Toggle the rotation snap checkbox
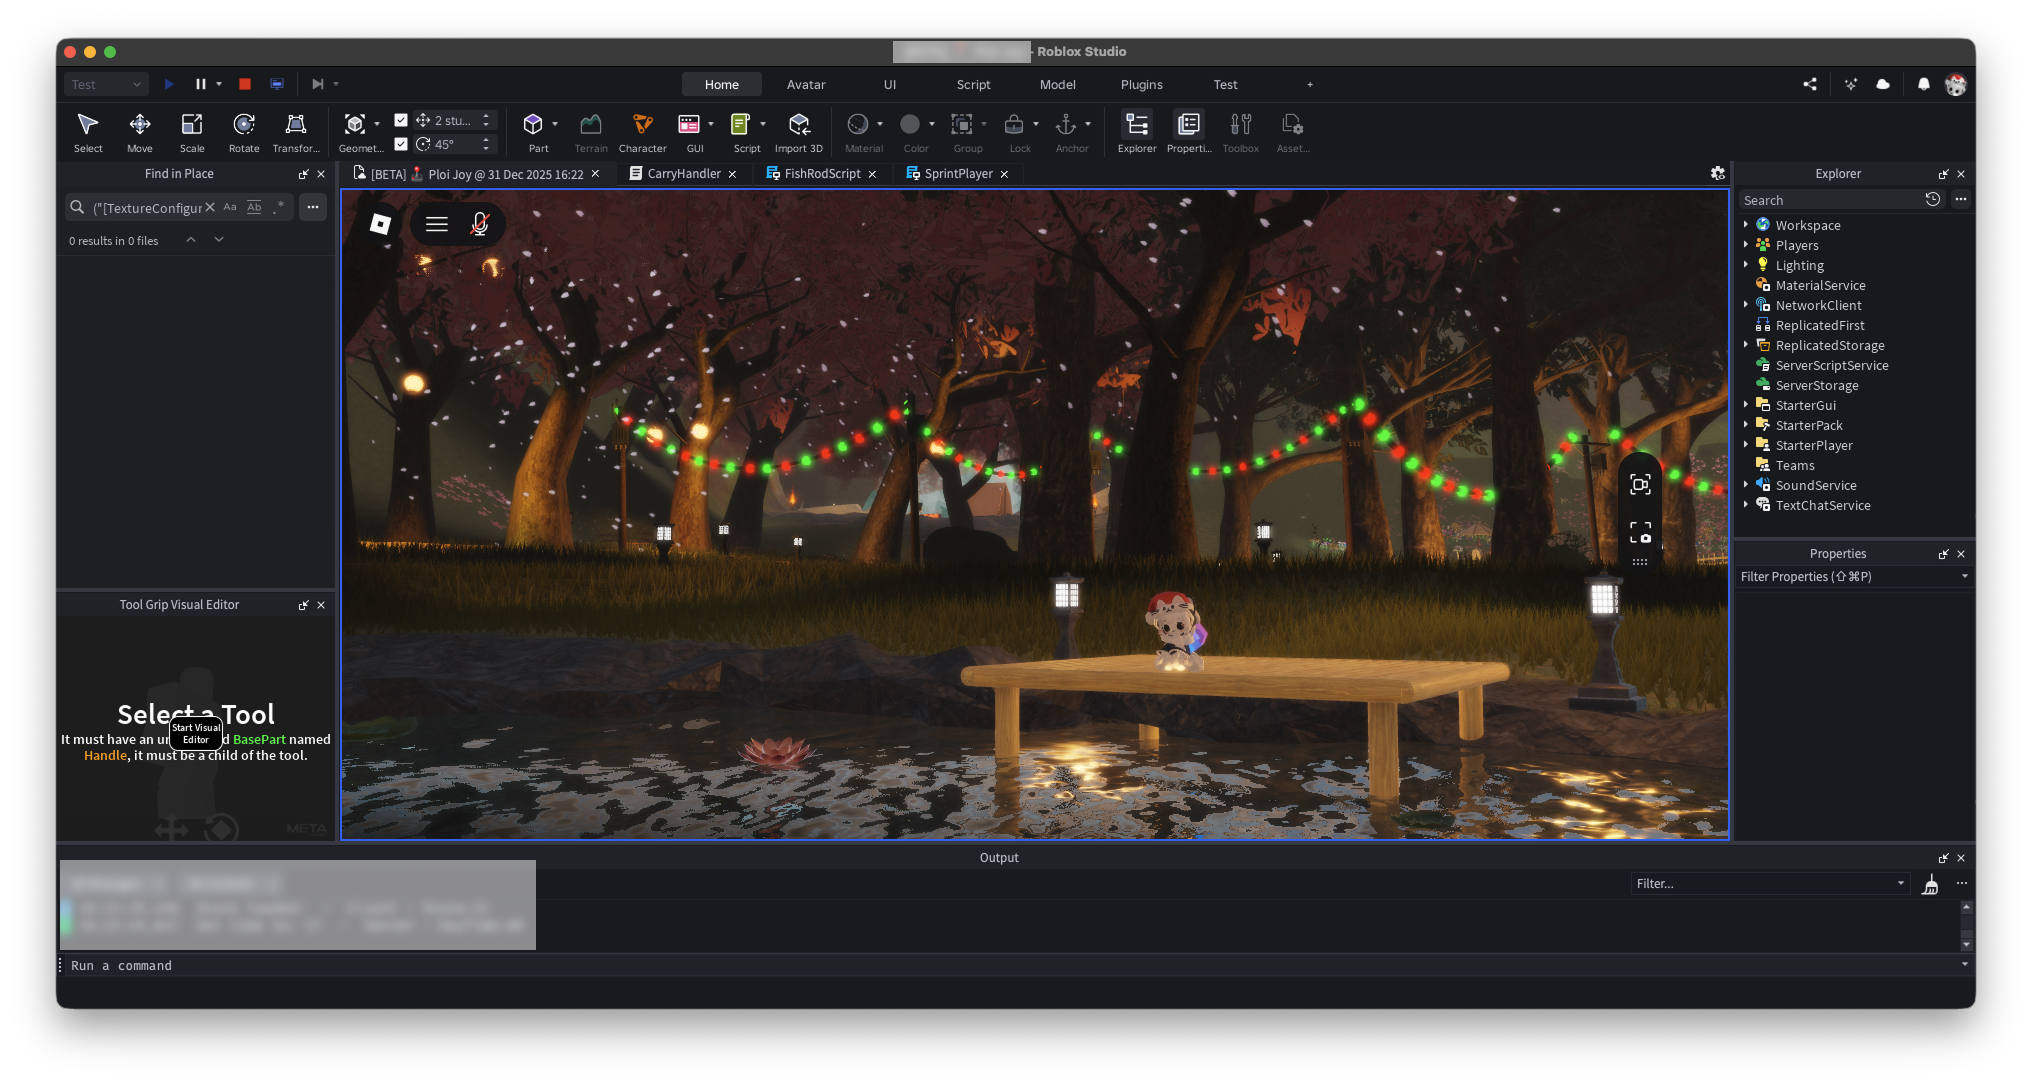2032x1083 pixels. [401, 144]
